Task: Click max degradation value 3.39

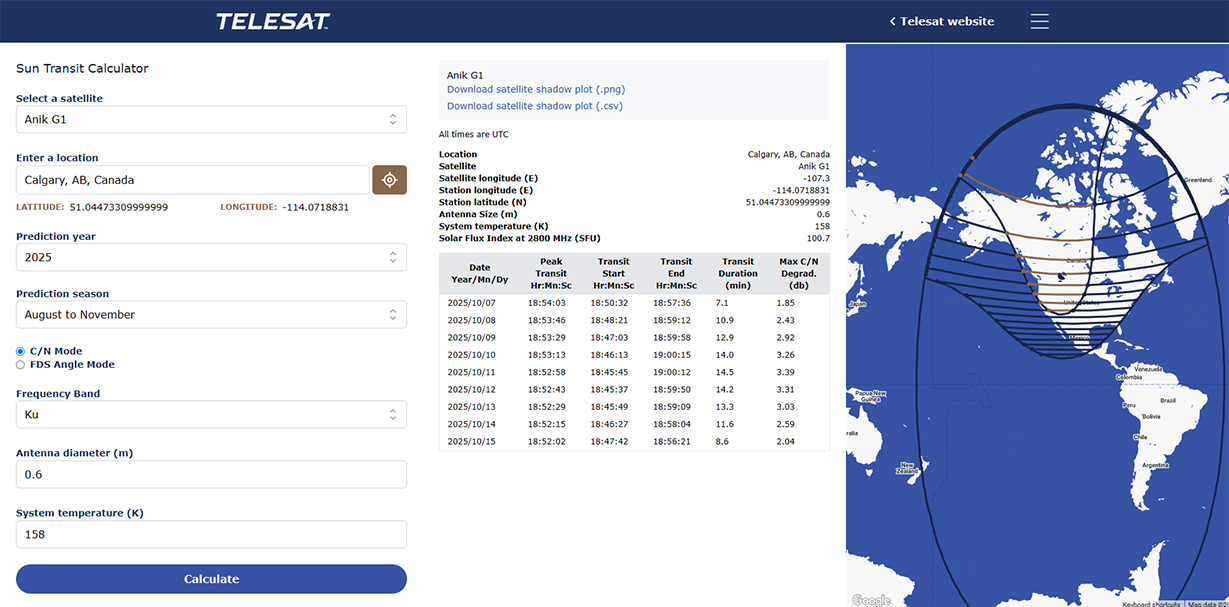Action: click(x=786, y=372)
